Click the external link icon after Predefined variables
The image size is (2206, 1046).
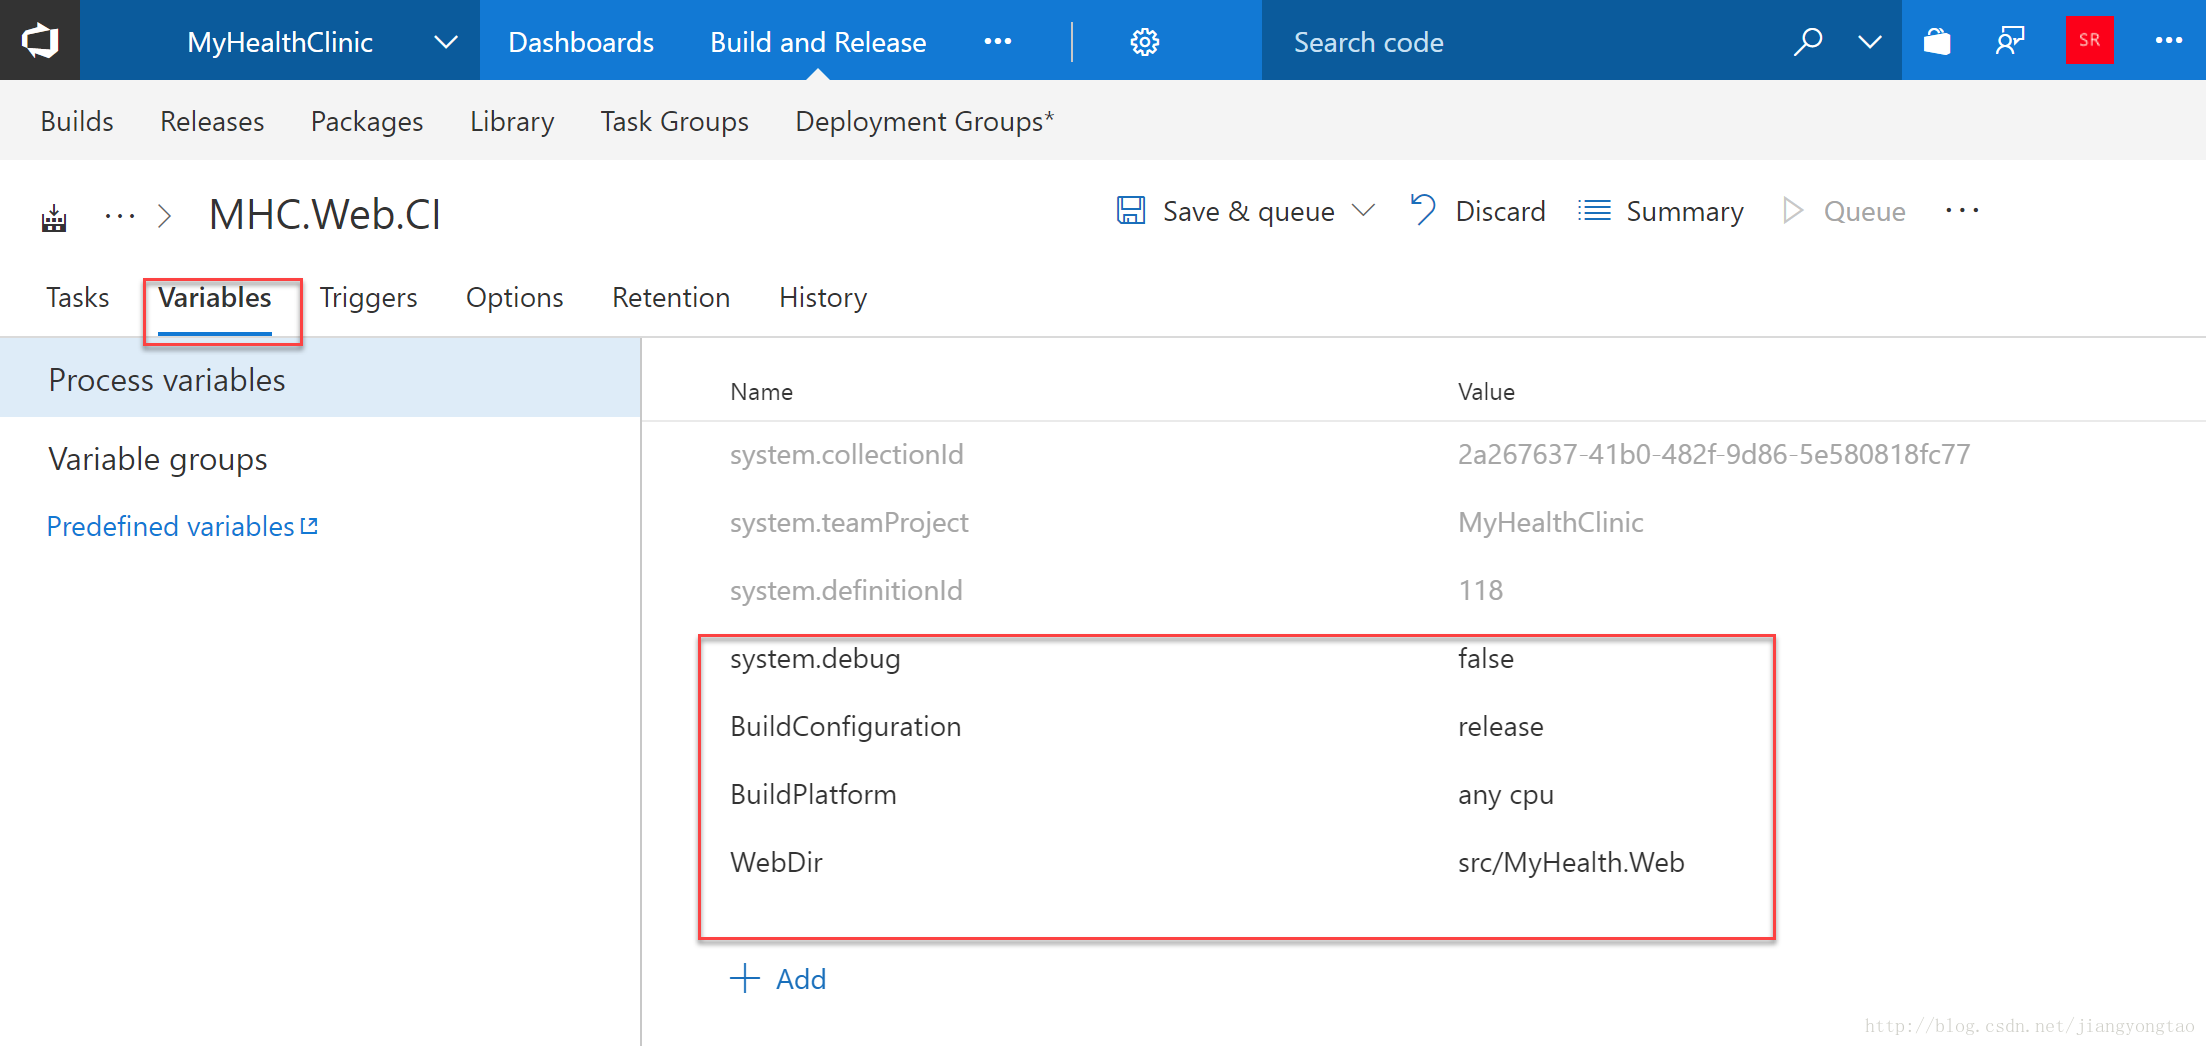coord(309,525)
